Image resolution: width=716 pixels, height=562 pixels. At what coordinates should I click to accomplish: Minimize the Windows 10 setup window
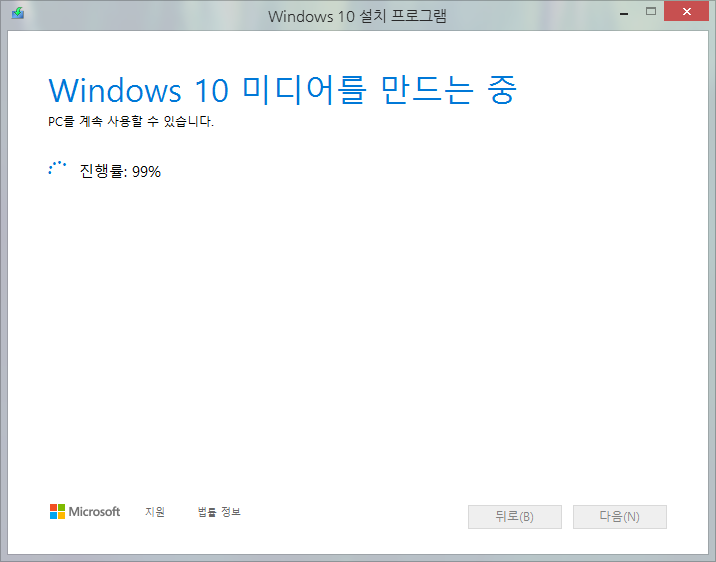[624, 13]
